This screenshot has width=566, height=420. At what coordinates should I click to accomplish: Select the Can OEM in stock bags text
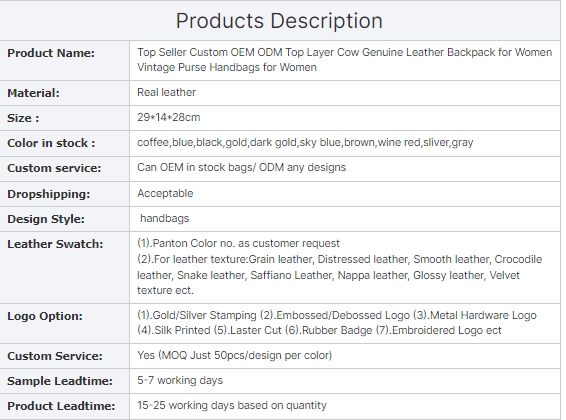pos(241,167)
